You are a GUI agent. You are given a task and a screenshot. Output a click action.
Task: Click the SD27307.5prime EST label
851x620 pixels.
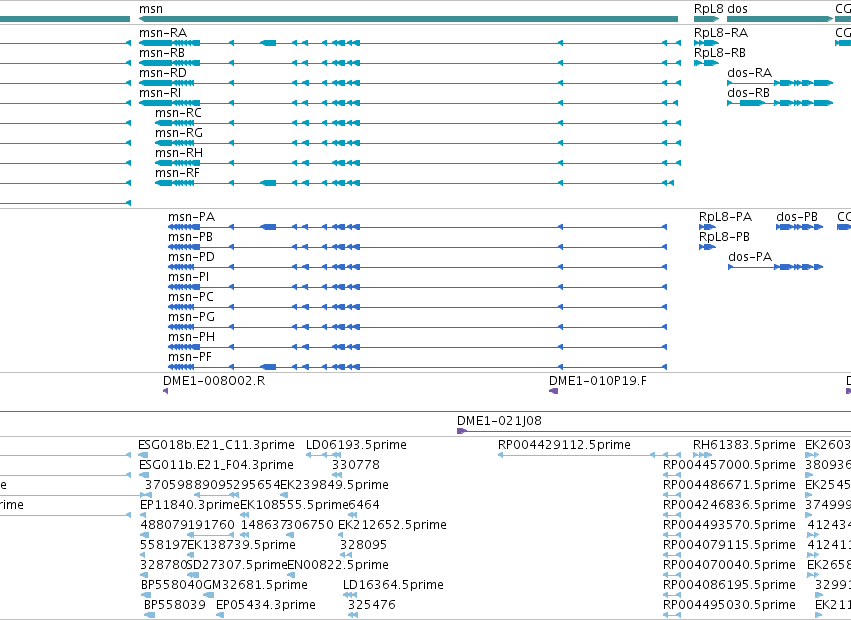[237, 565]
